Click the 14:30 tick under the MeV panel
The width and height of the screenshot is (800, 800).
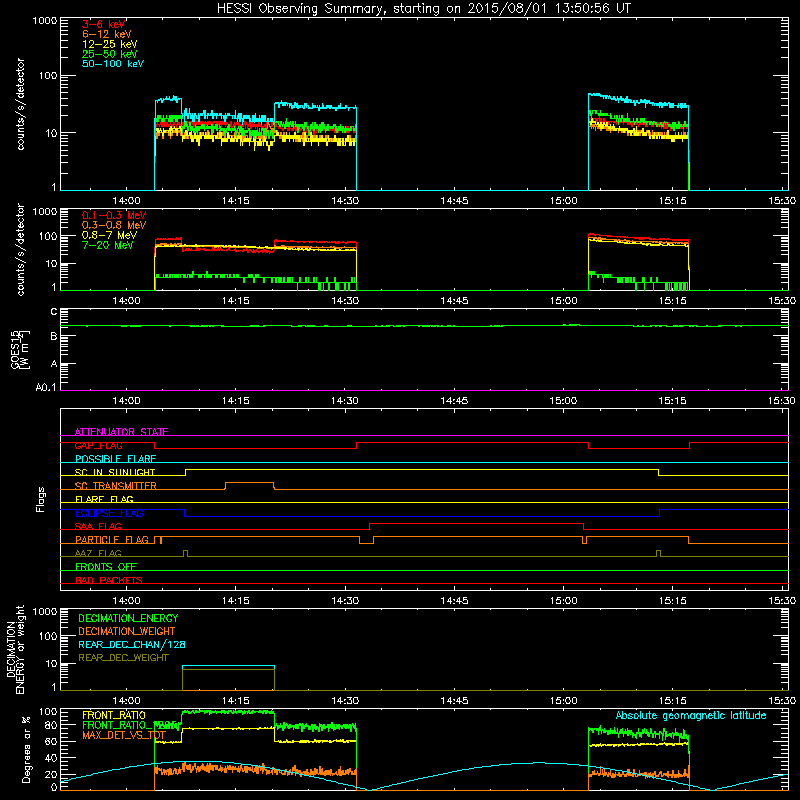pos(345,301)
